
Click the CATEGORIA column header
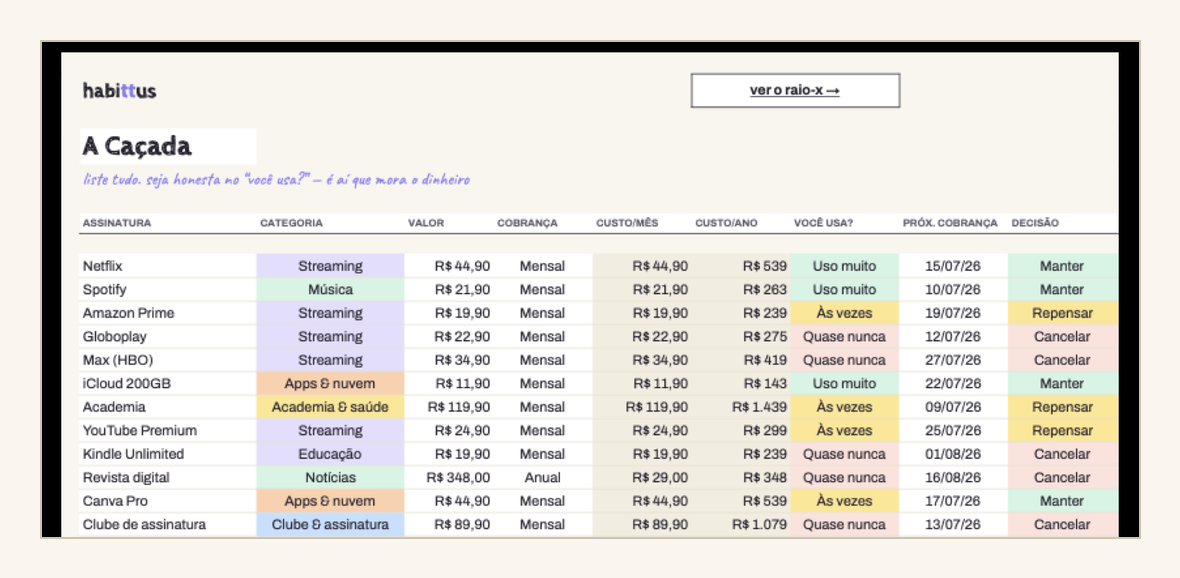(x=291, y=223)
